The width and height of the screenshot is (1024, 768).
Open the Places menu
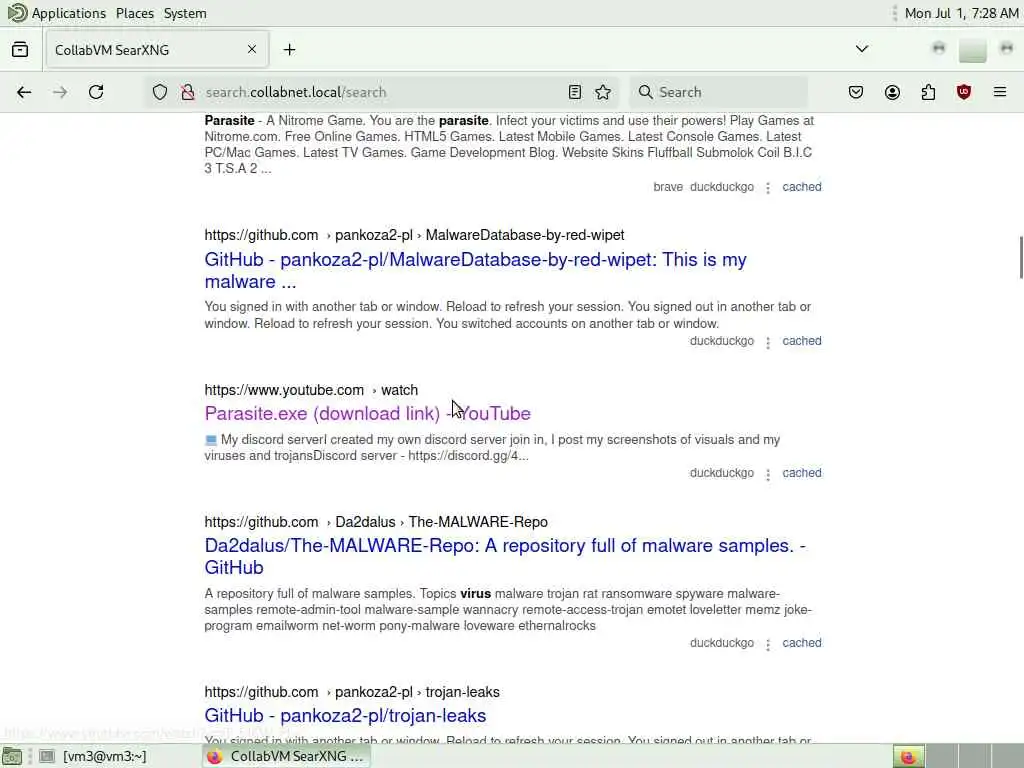pyautogui.click(x=135, y=13)
